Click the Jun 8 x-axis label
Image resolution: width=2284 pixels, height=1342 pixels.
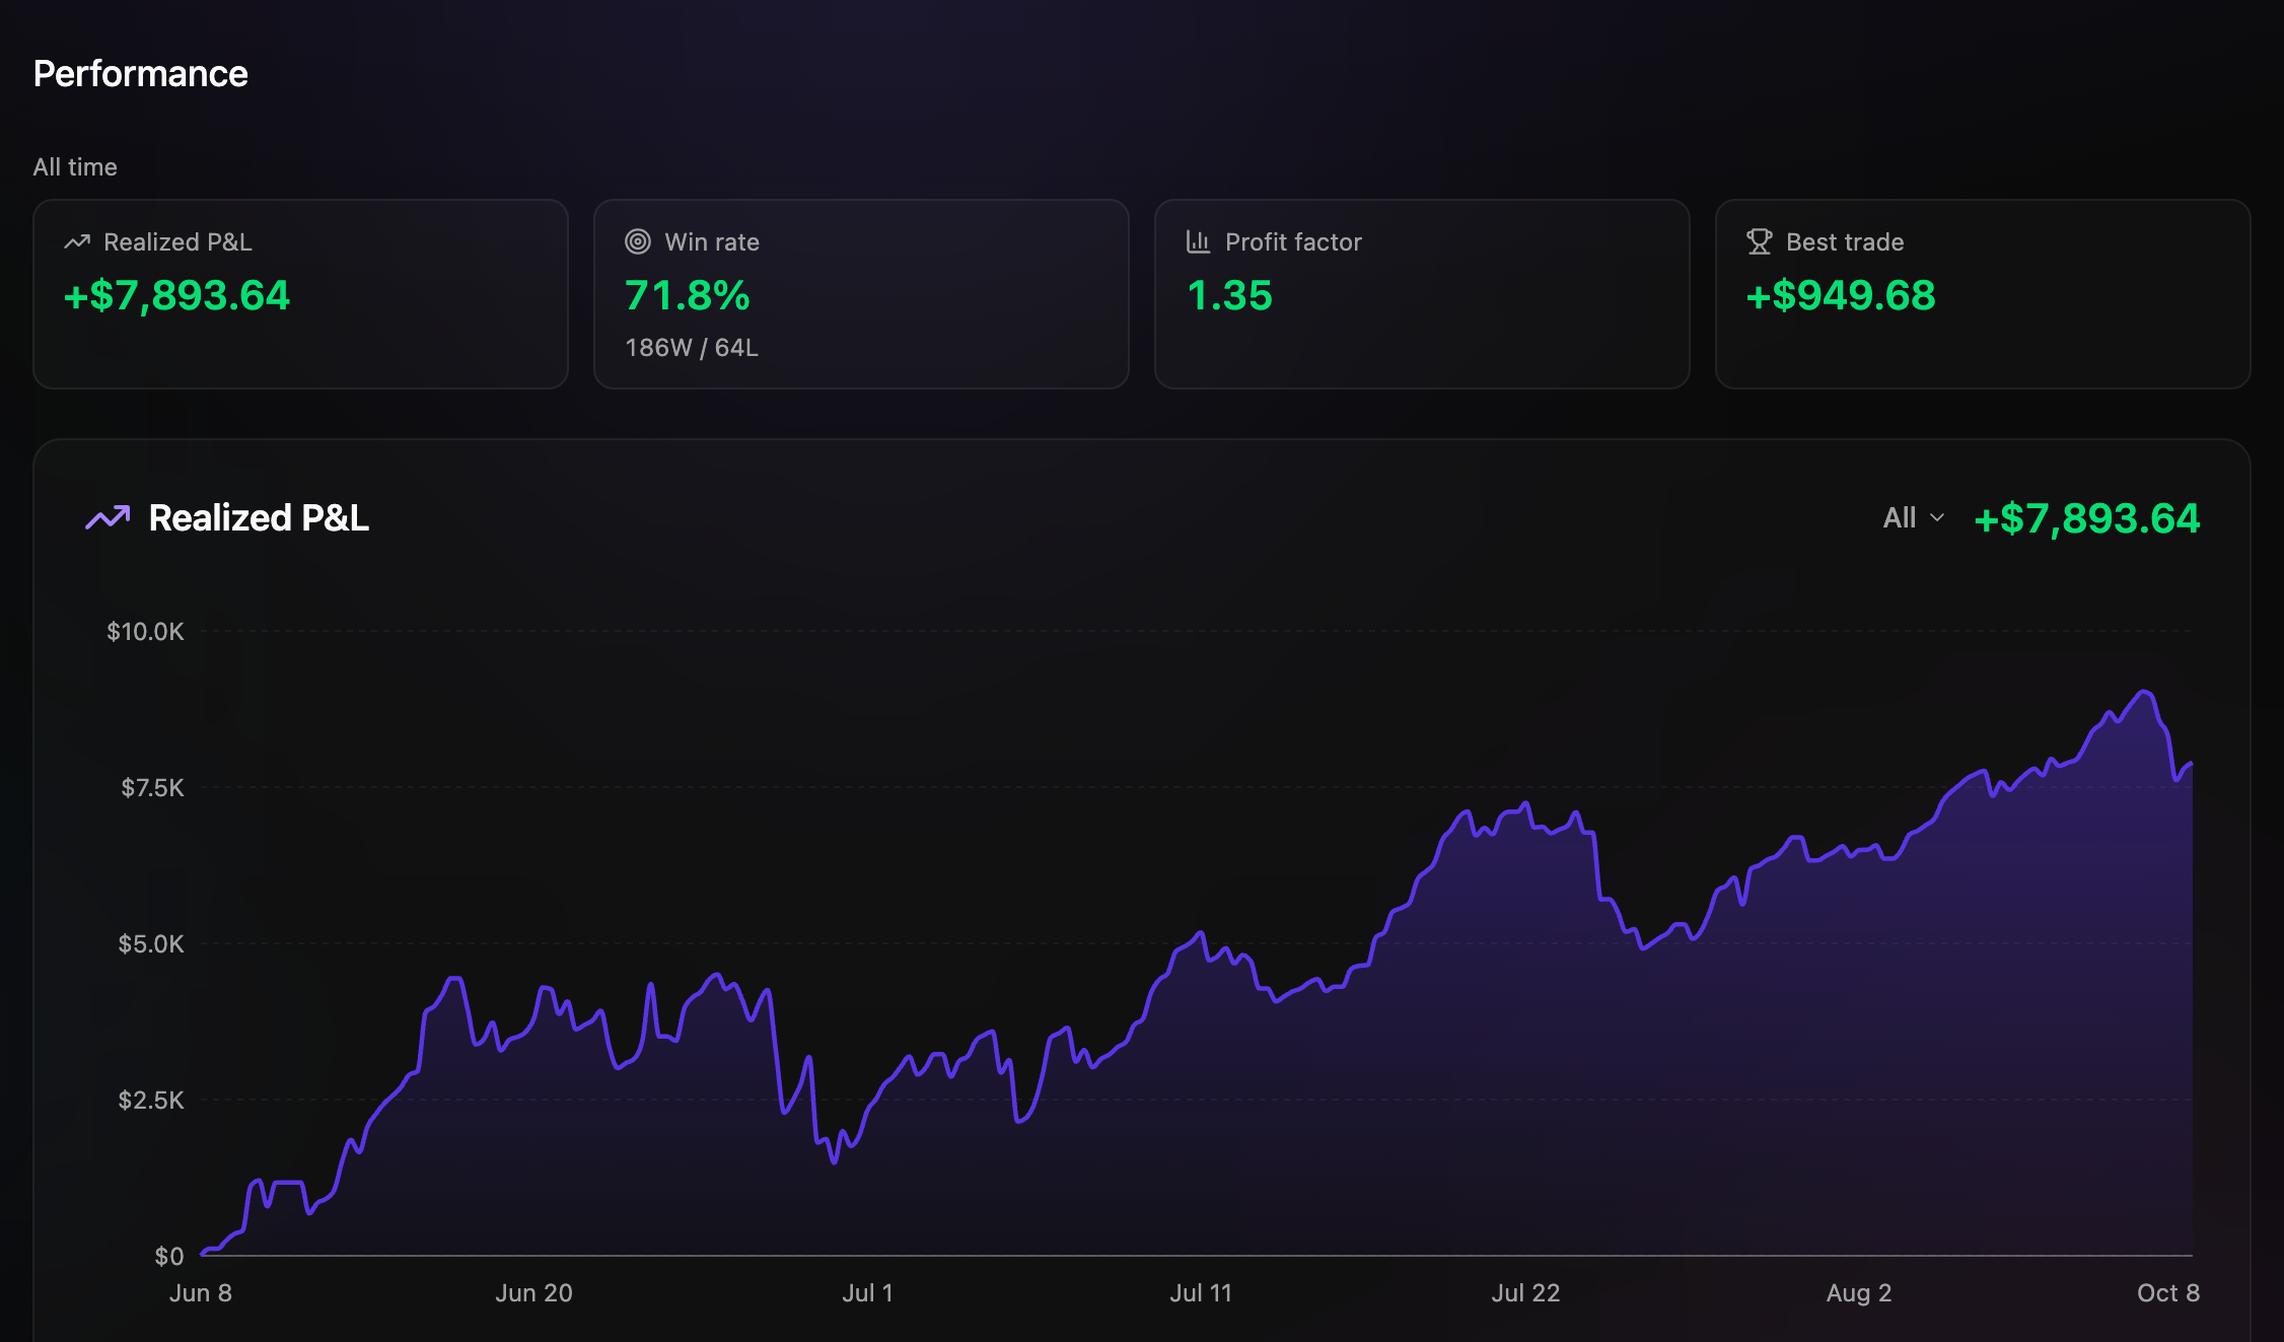(200, 1293)
